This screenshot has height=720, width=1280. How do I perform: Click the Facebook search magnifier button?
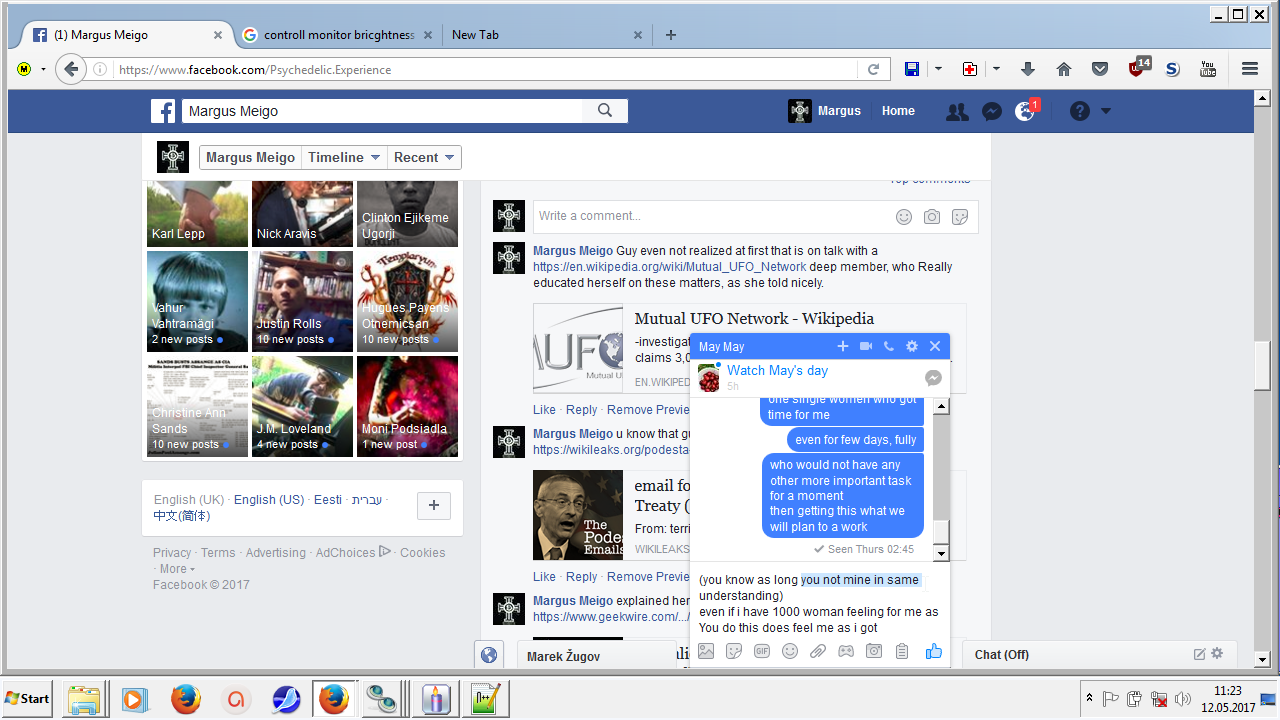(605, 111)
